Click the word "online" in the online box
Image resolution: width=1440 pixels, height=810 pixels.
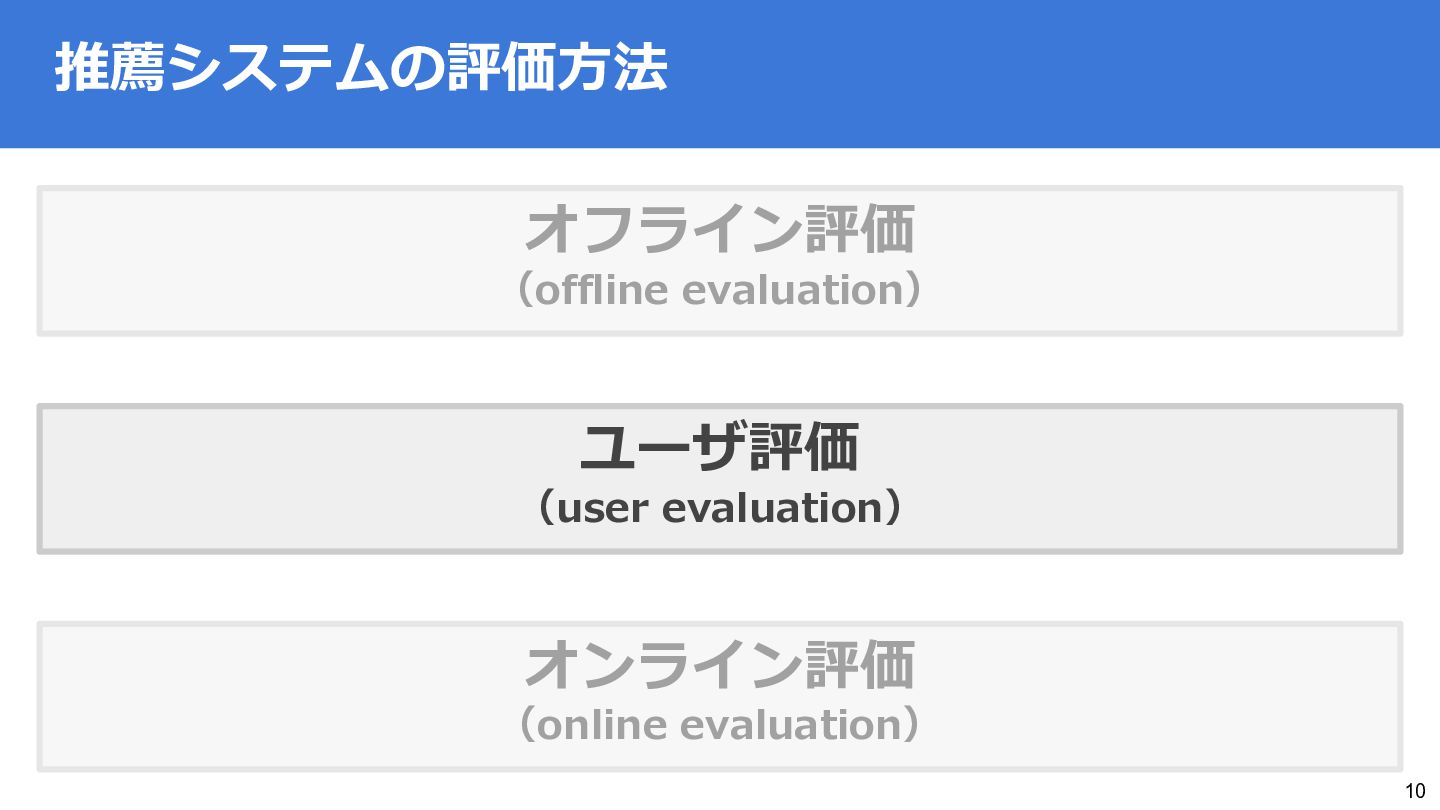[602, 725]
